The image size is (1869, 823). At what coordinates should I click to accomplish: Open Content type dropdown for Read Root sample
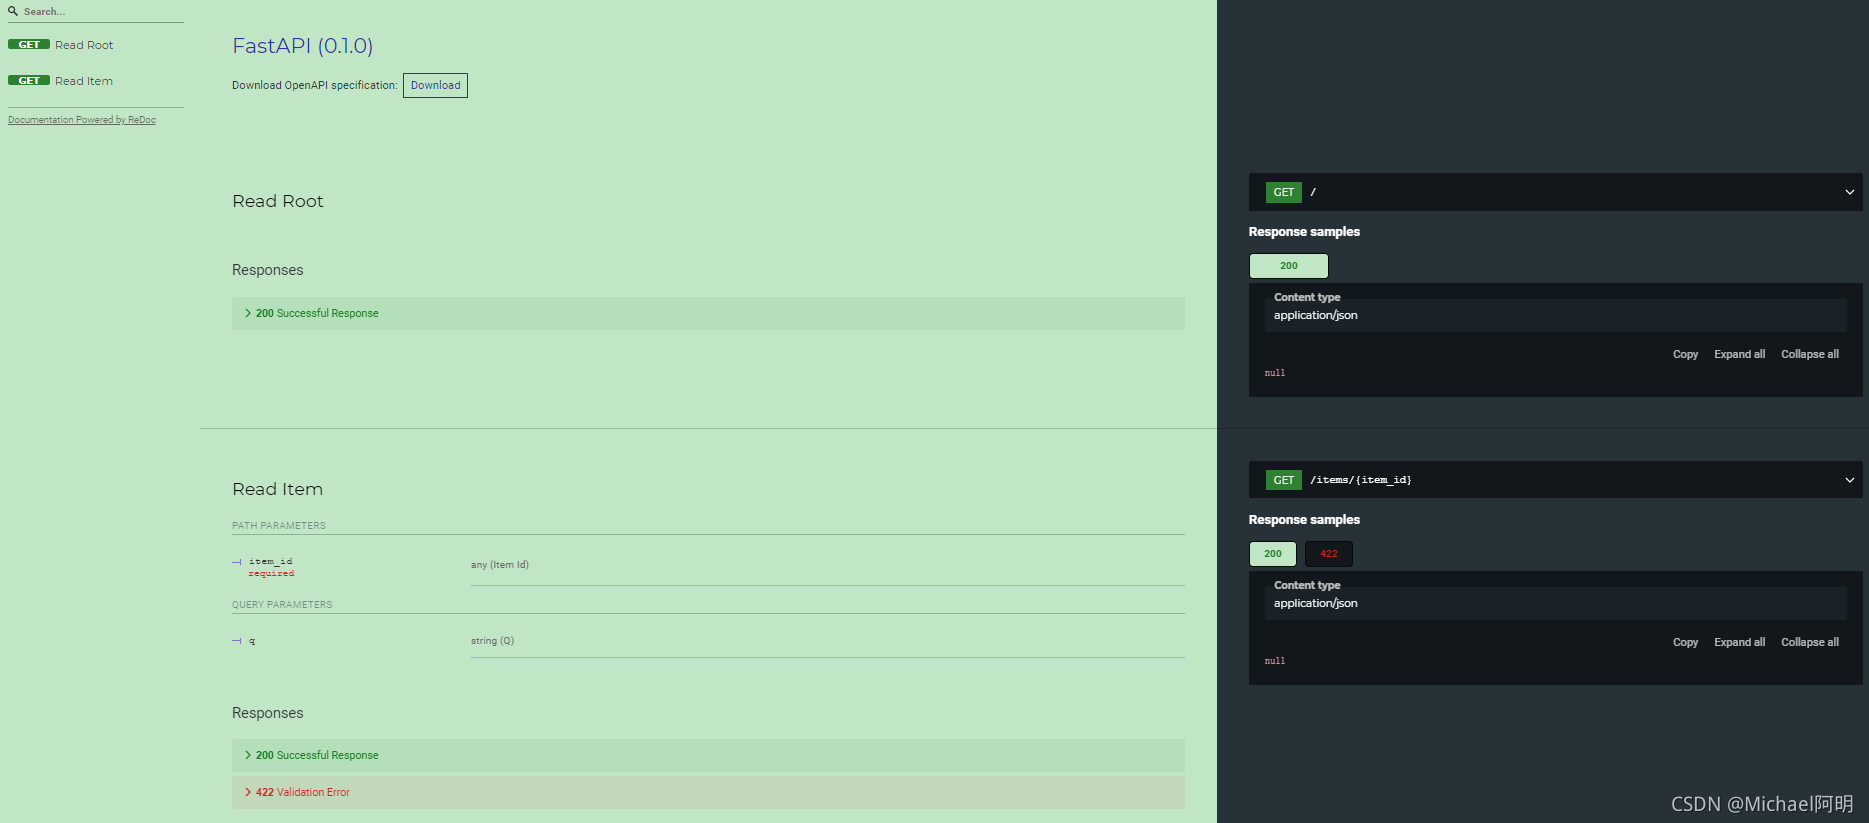(1555, 315)
